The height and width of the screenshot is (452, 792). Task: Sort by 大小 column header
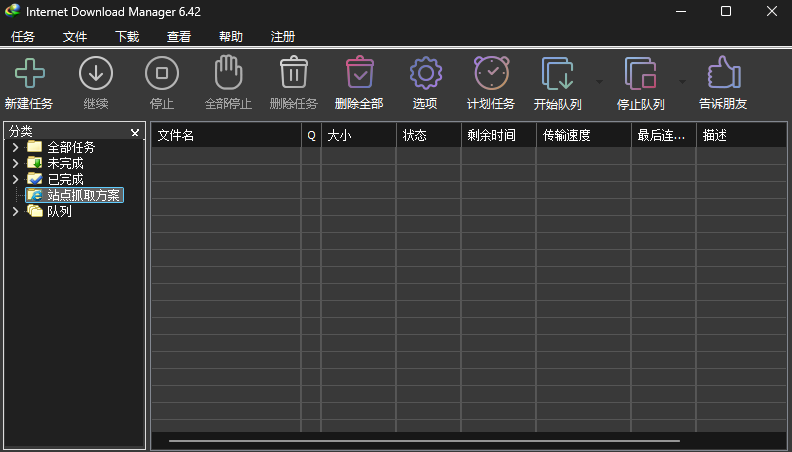pos(359,135)
